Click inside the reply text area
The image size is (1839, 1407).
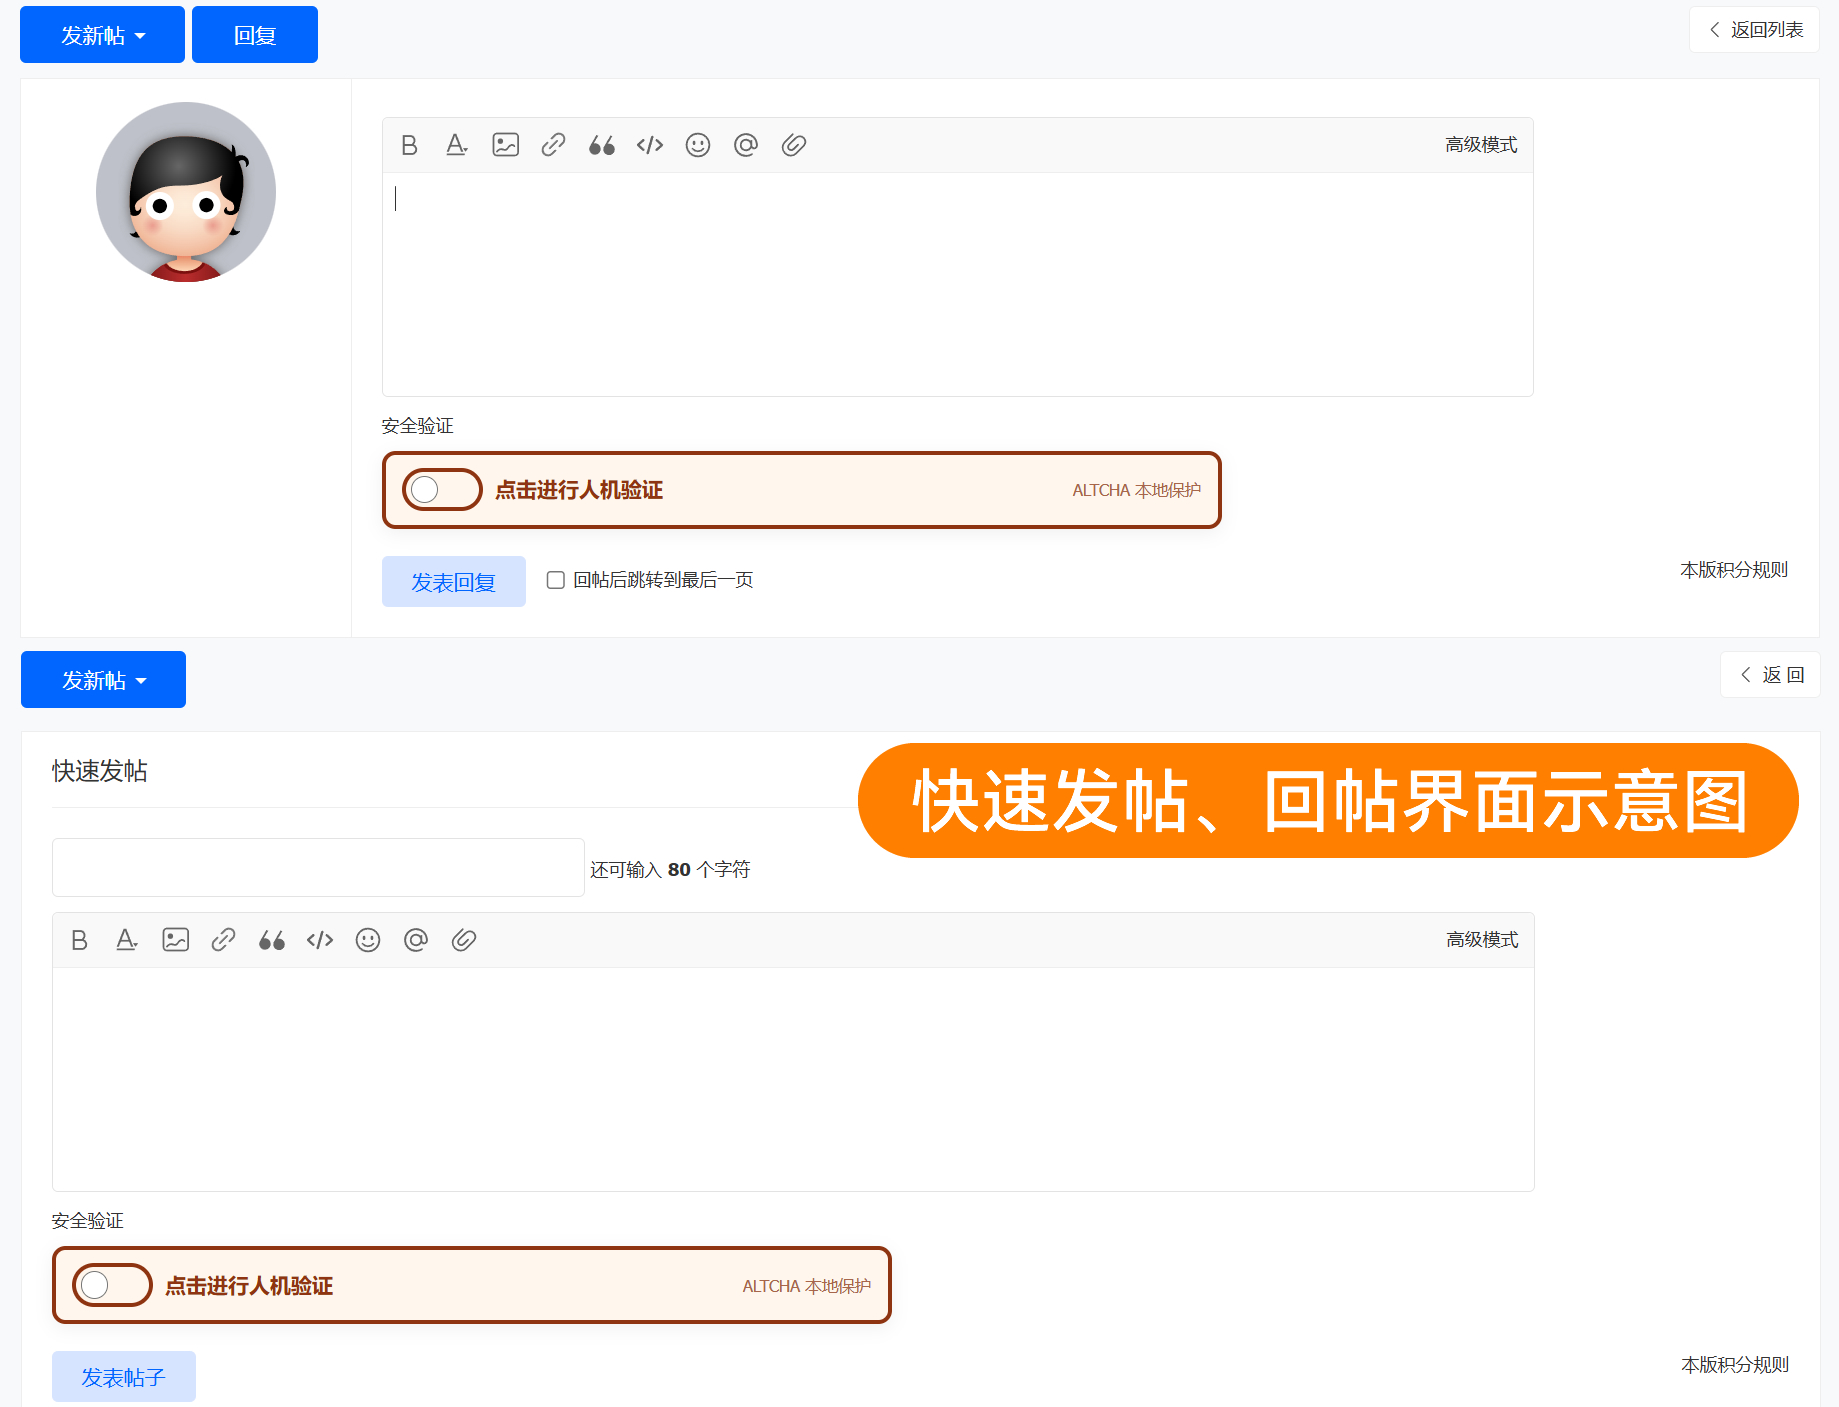[958, 284]
